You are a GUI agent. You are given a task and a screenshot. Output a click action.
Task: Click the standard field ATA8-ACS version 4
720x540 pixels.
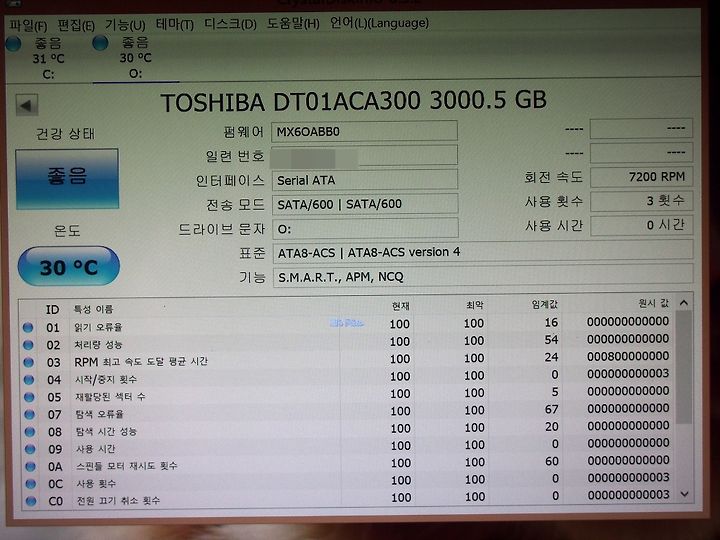[x=483, y=252]
